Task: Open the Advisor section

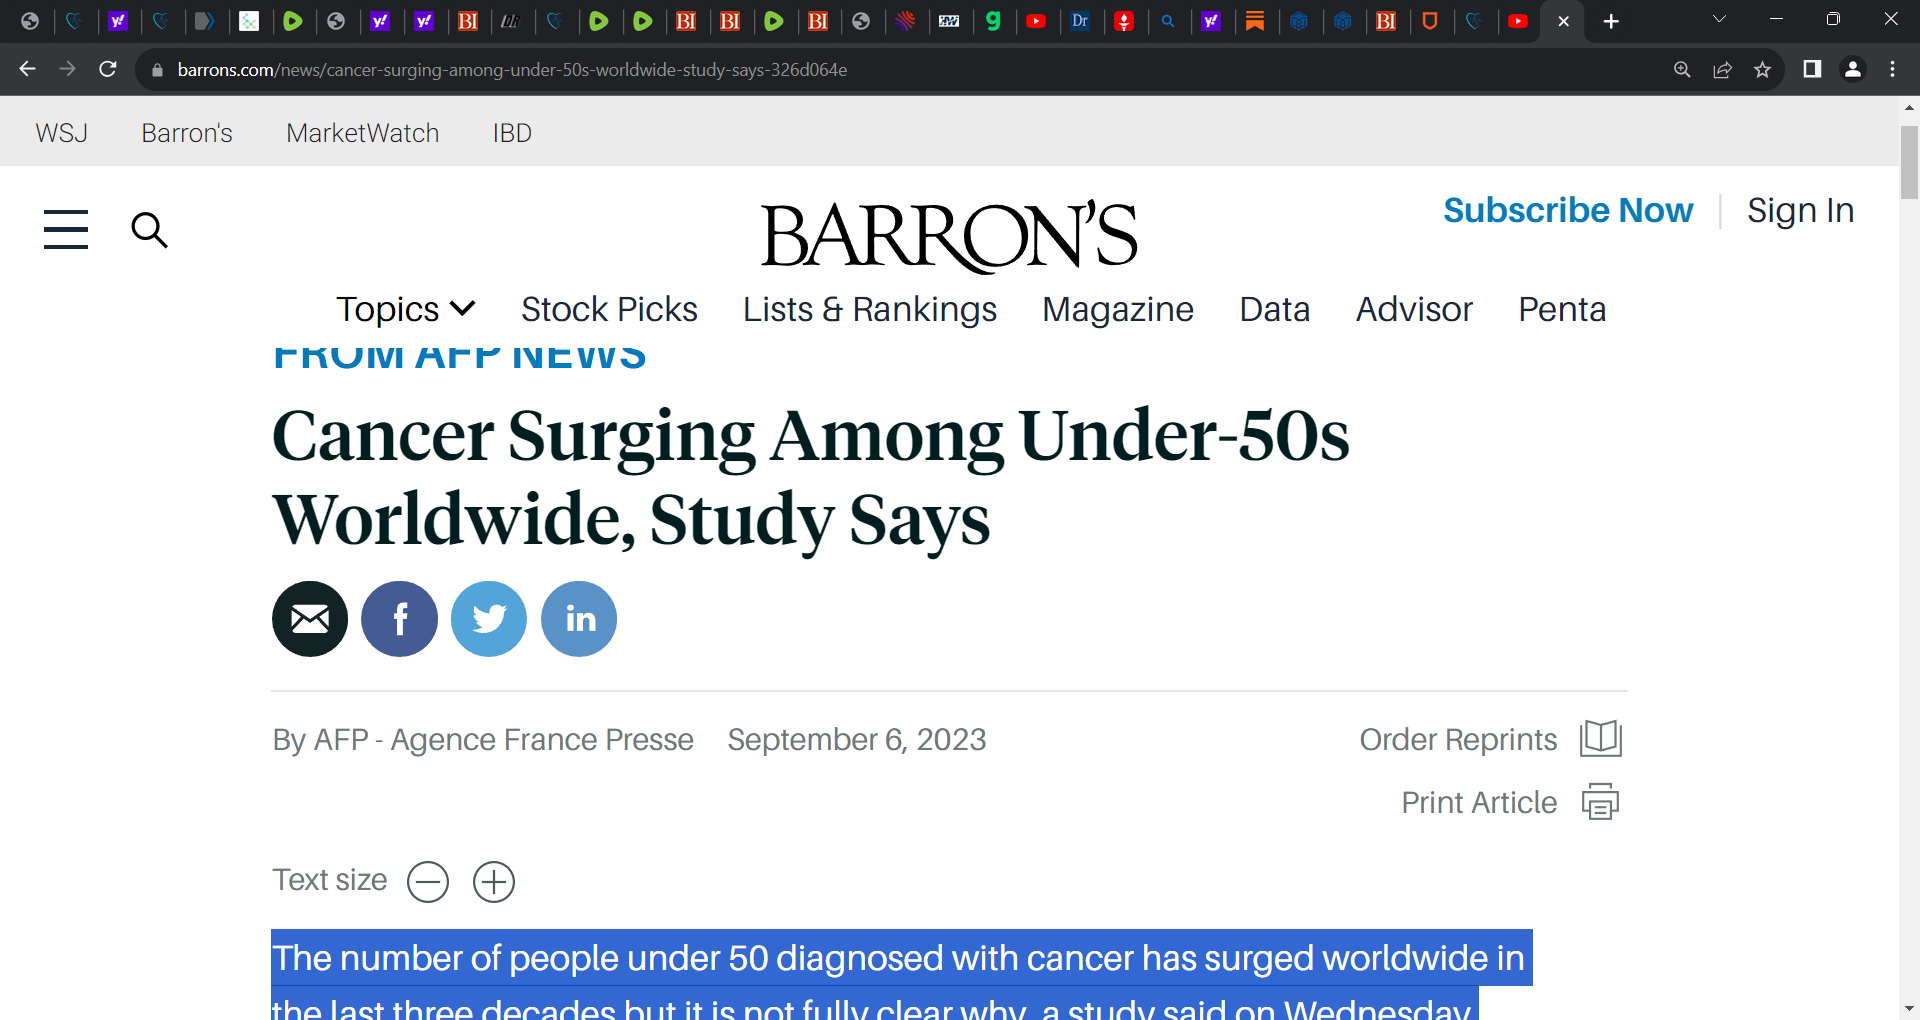Action: 1414,309
